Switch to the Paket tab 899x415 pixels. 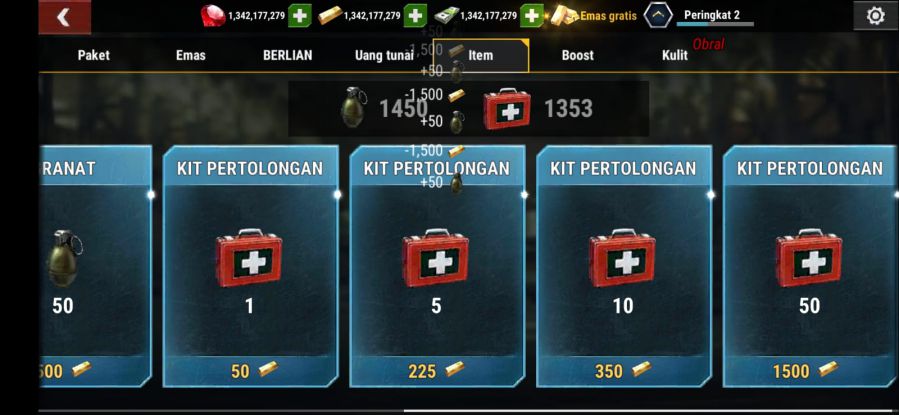coord(93,56)
